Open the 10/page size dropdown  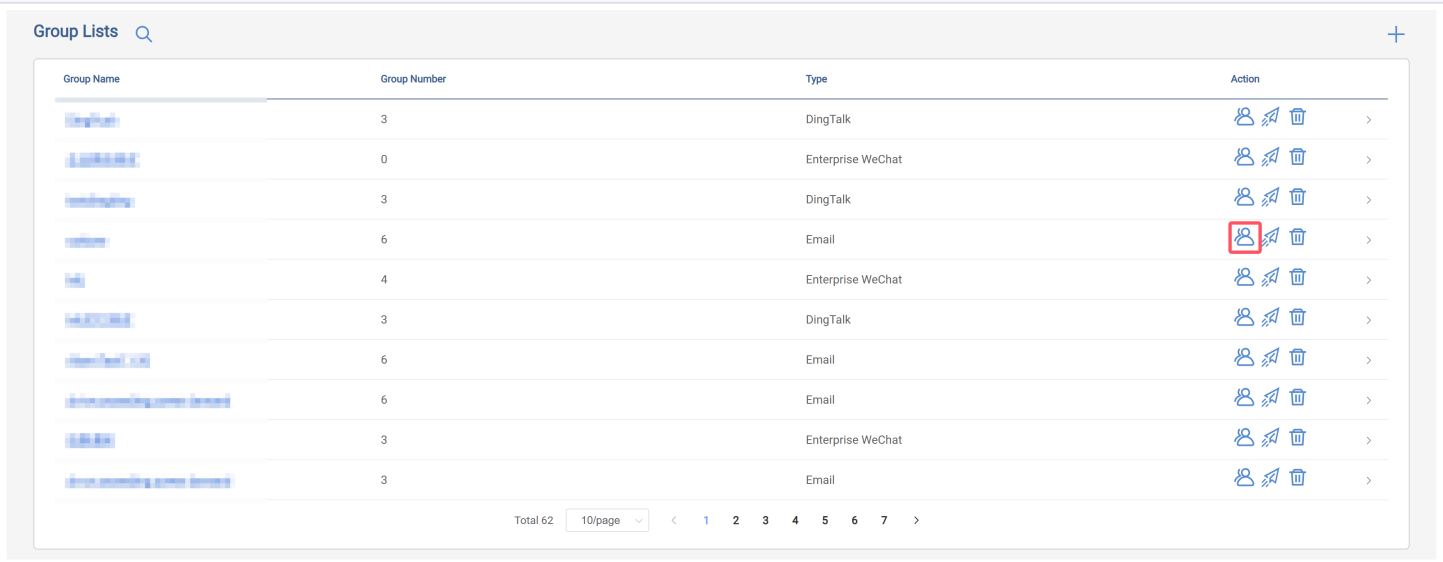607,520
